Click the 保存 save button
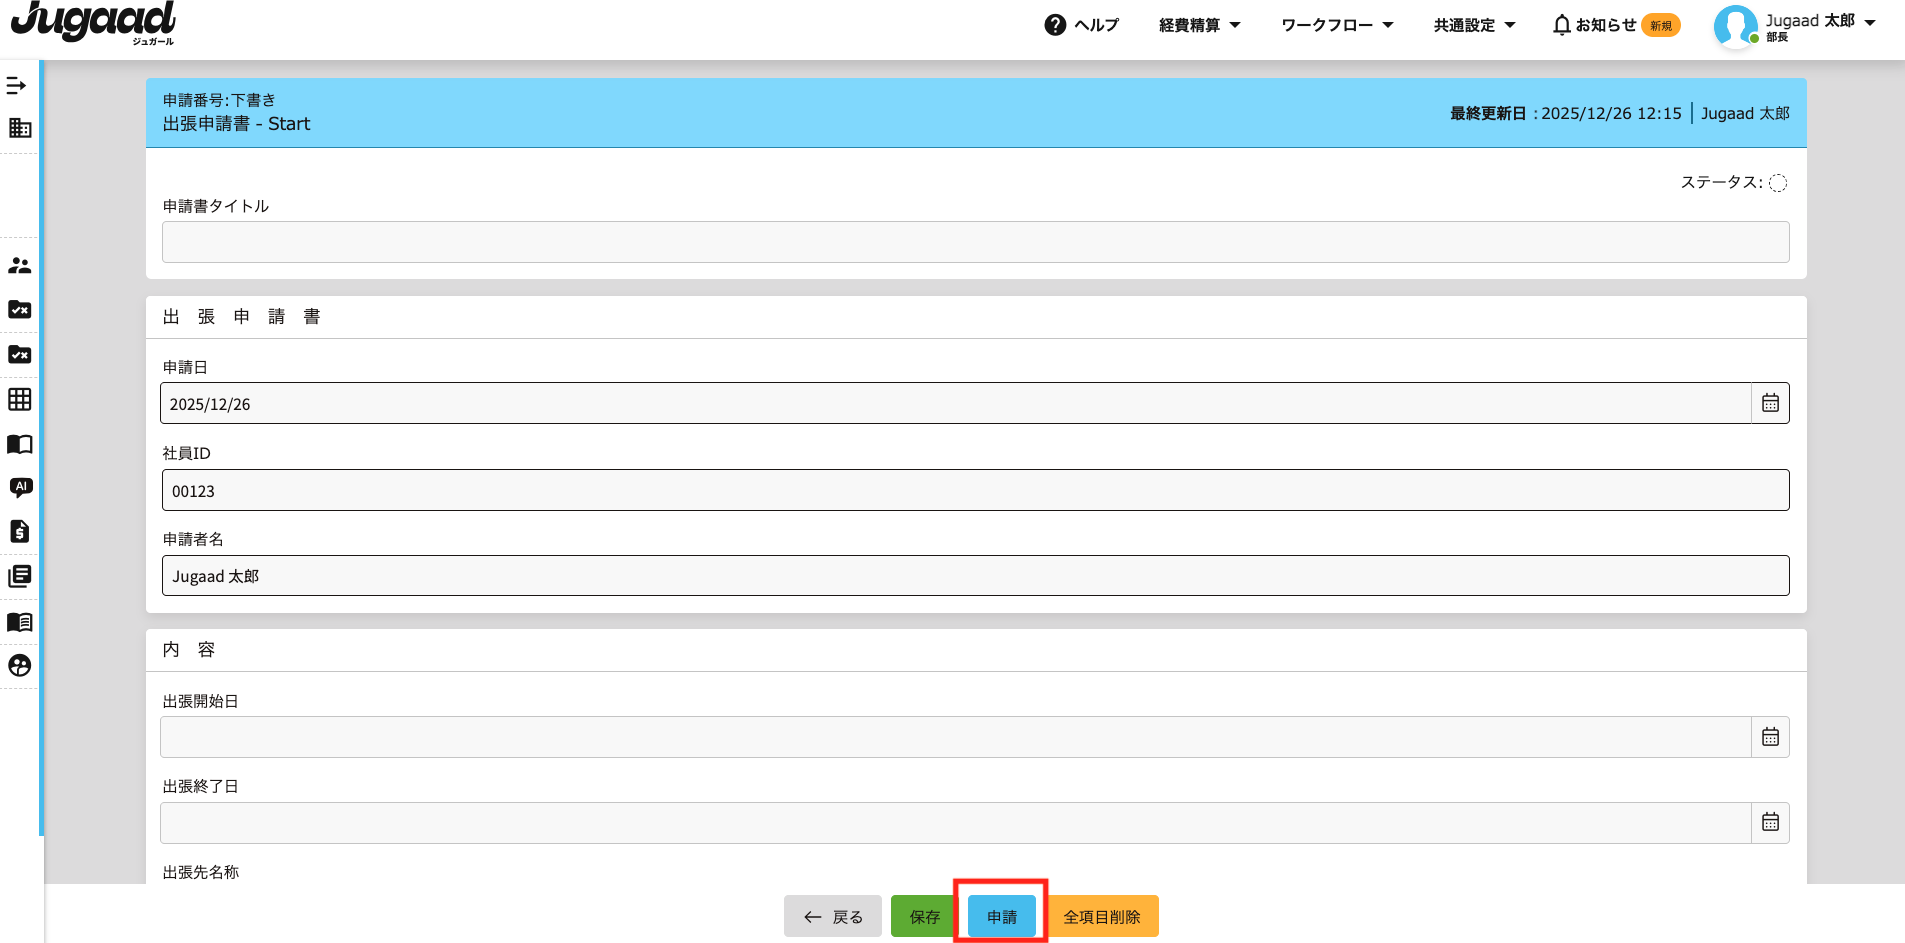The width and height of the screenshot is (1905, 943). [924, 916]
